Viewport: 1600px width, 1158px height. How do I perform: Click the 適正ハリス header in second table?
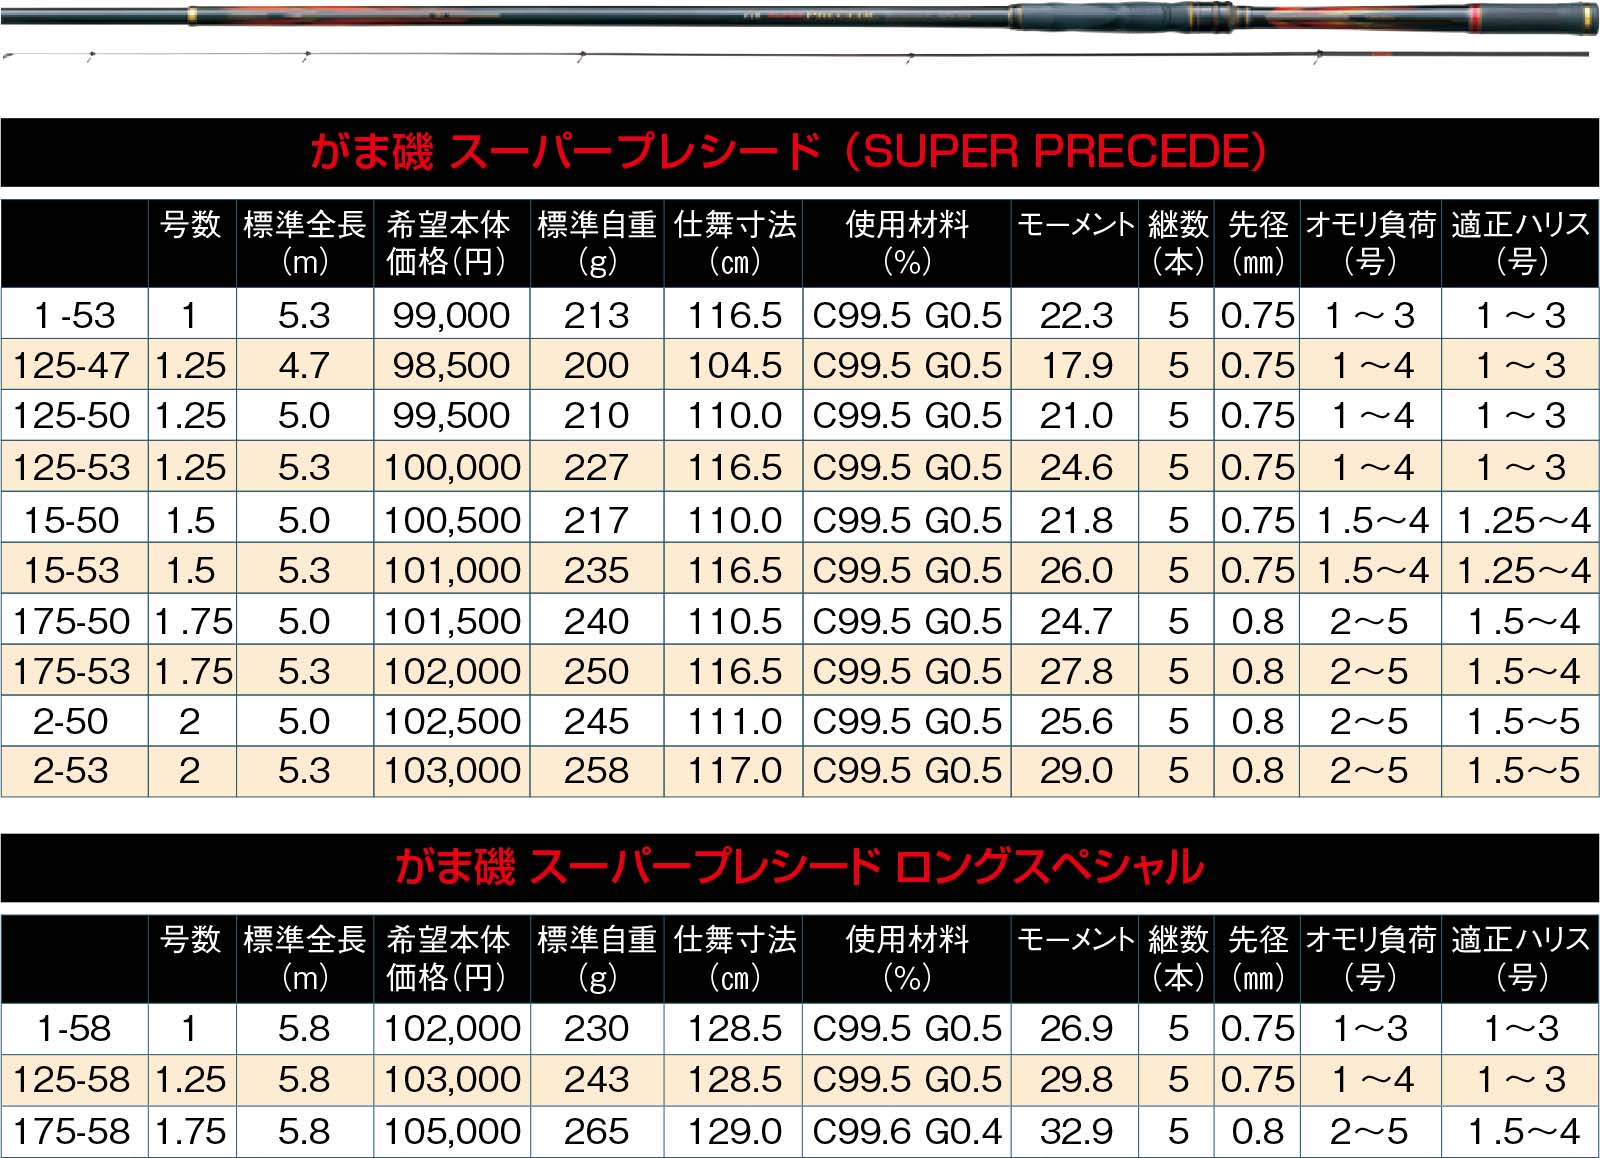point(1521,958)
